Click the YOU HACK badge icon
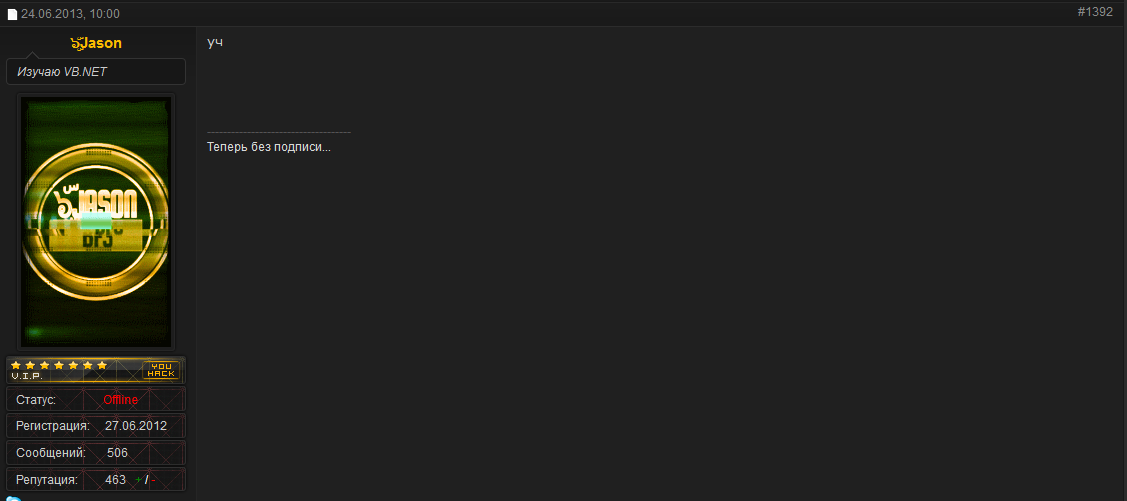 point(161,370)
